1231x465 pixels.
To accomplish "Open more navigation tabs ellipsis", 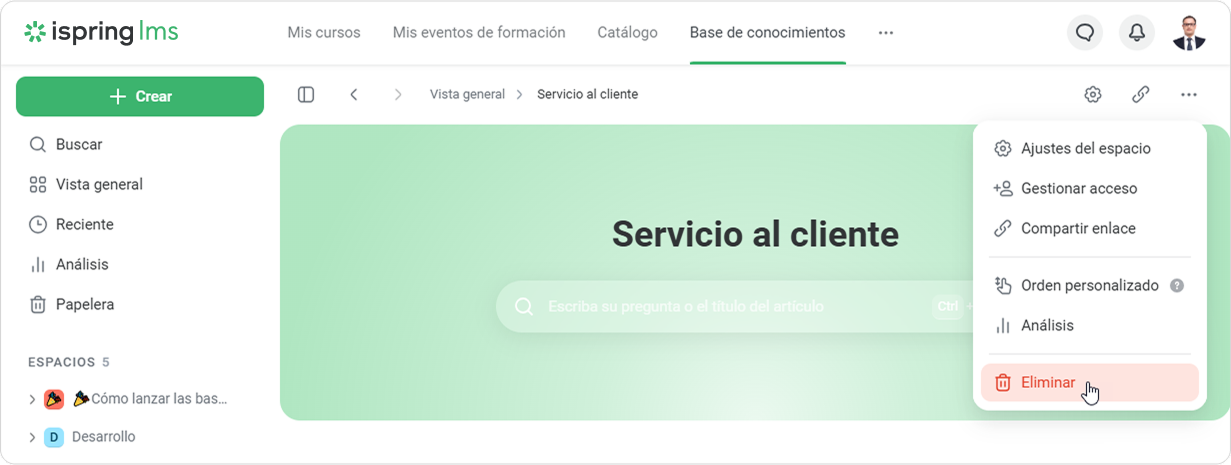I will [x=885, y=32].
